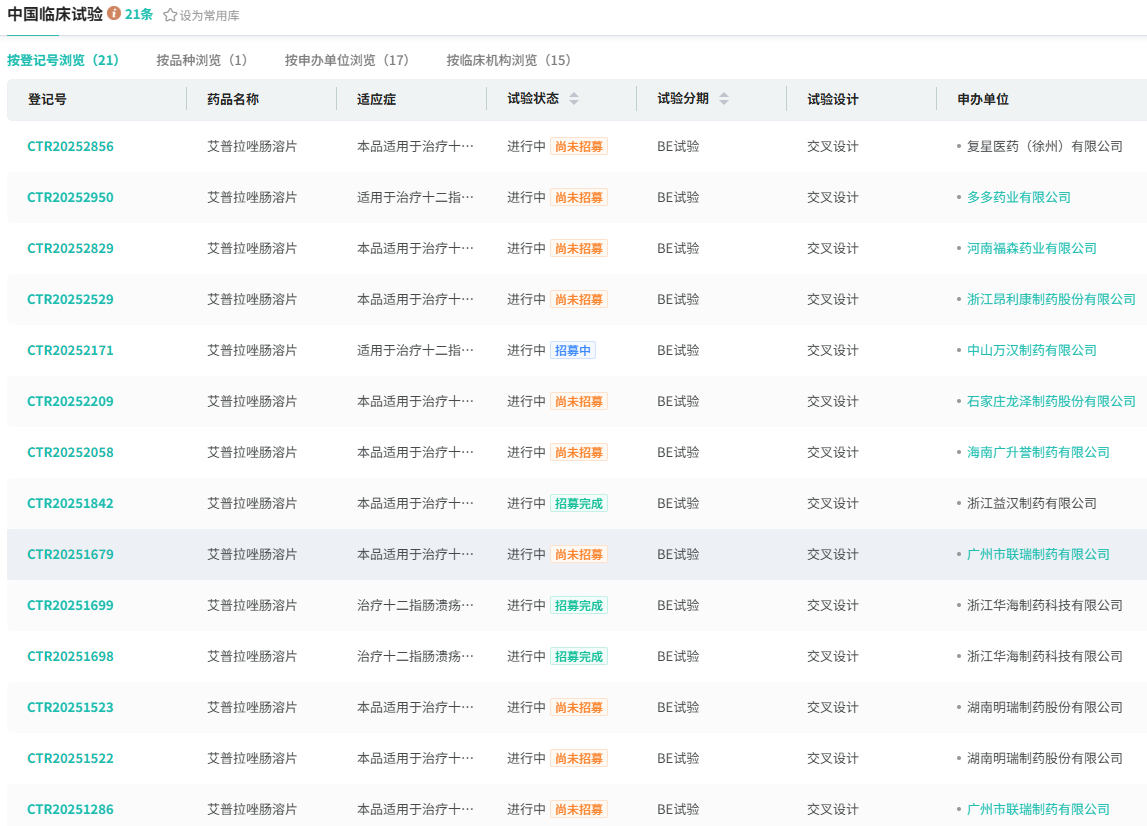Switch to 按申办单位浏览 tab
The image size is (1147, 826).
coord(347,60)
